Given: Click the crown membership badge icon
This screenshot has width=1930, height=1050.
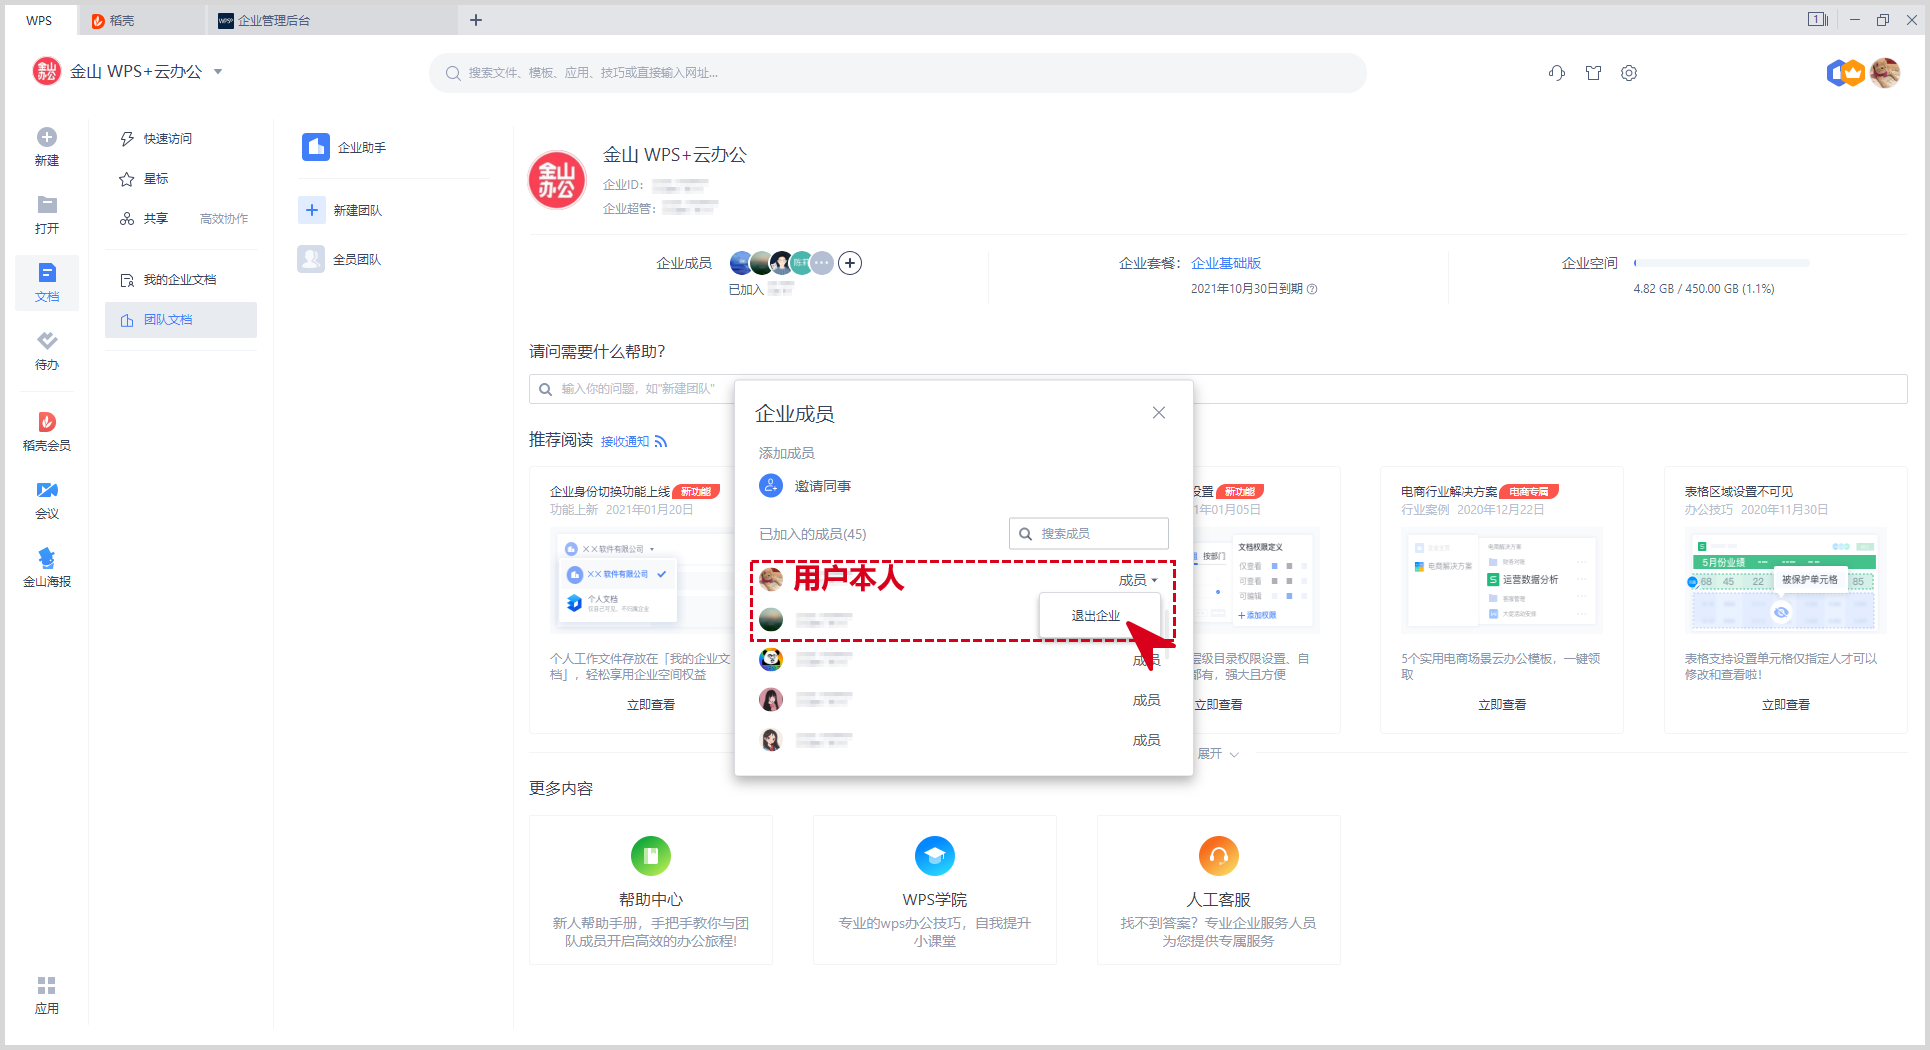Looking at the screenshot, I should (x=1853, y=72).
